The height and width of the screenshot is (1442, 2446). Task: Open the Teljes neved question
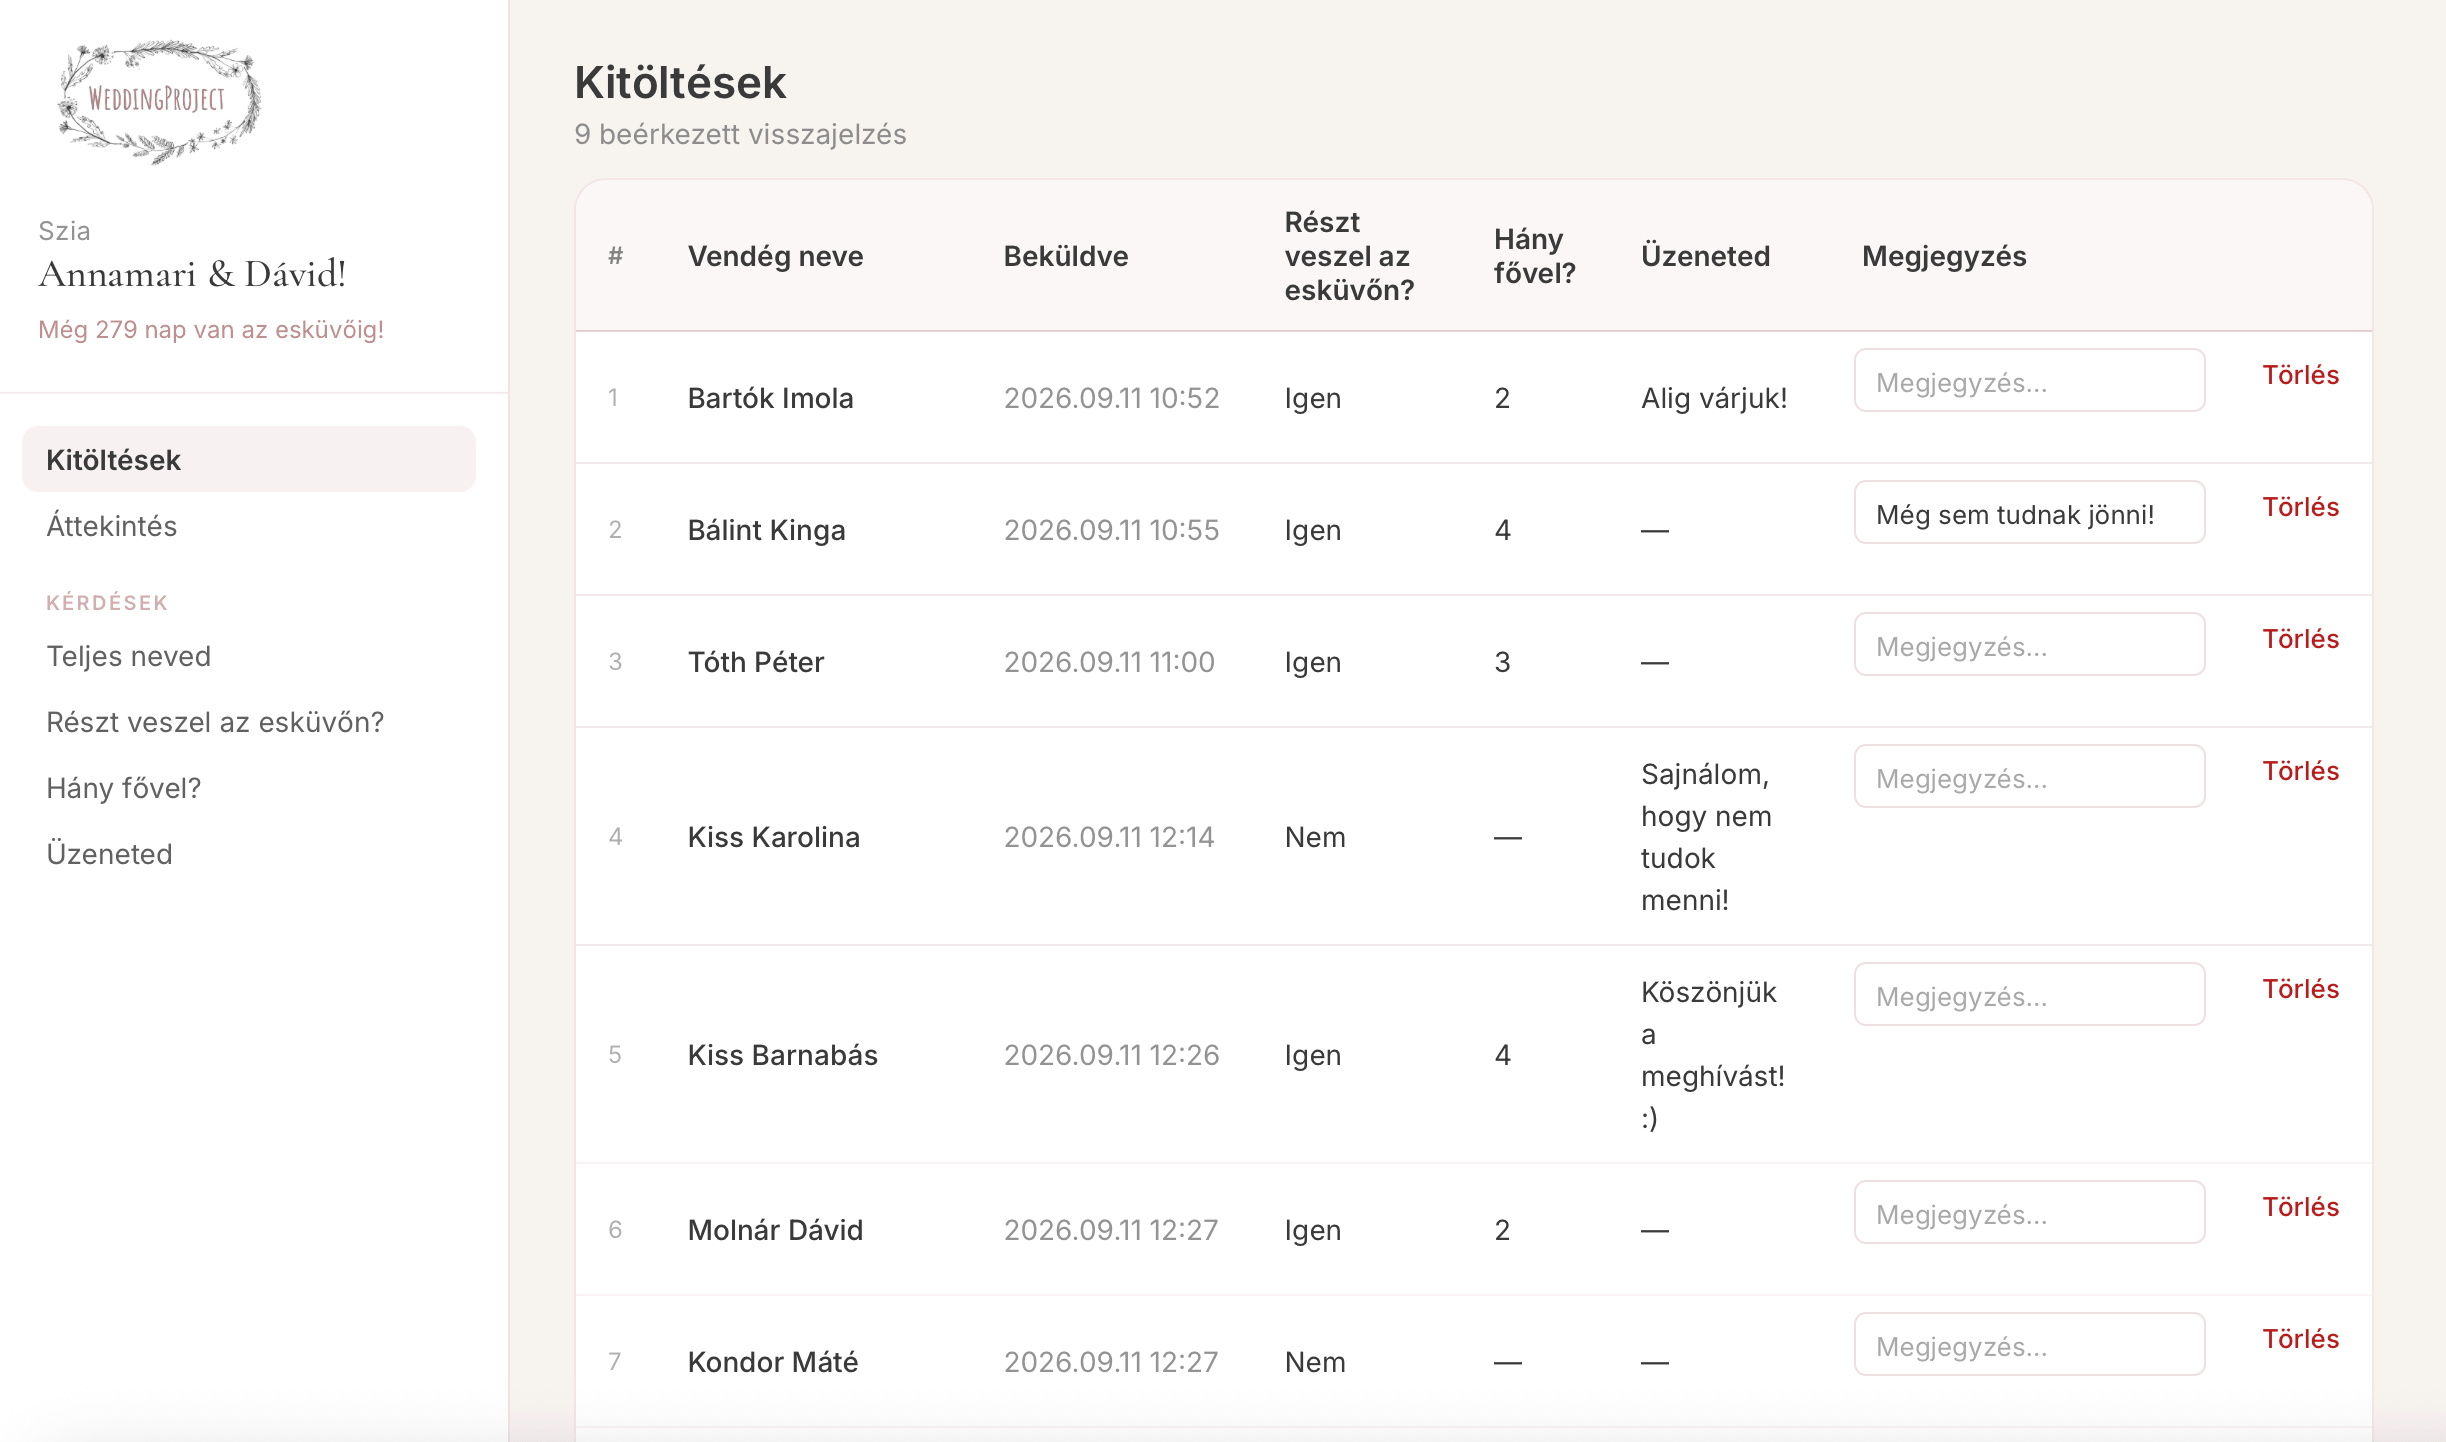pyautogui.click(x=129, y=656)
